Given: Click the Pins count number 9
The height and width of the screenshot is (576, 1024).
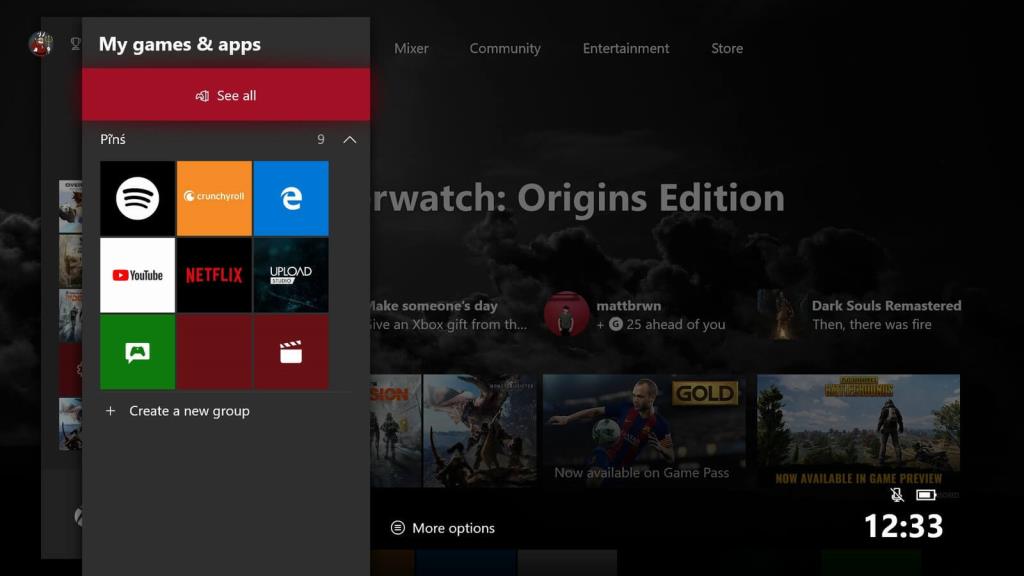Looking at the screenshot, I should tap(321, 139).
